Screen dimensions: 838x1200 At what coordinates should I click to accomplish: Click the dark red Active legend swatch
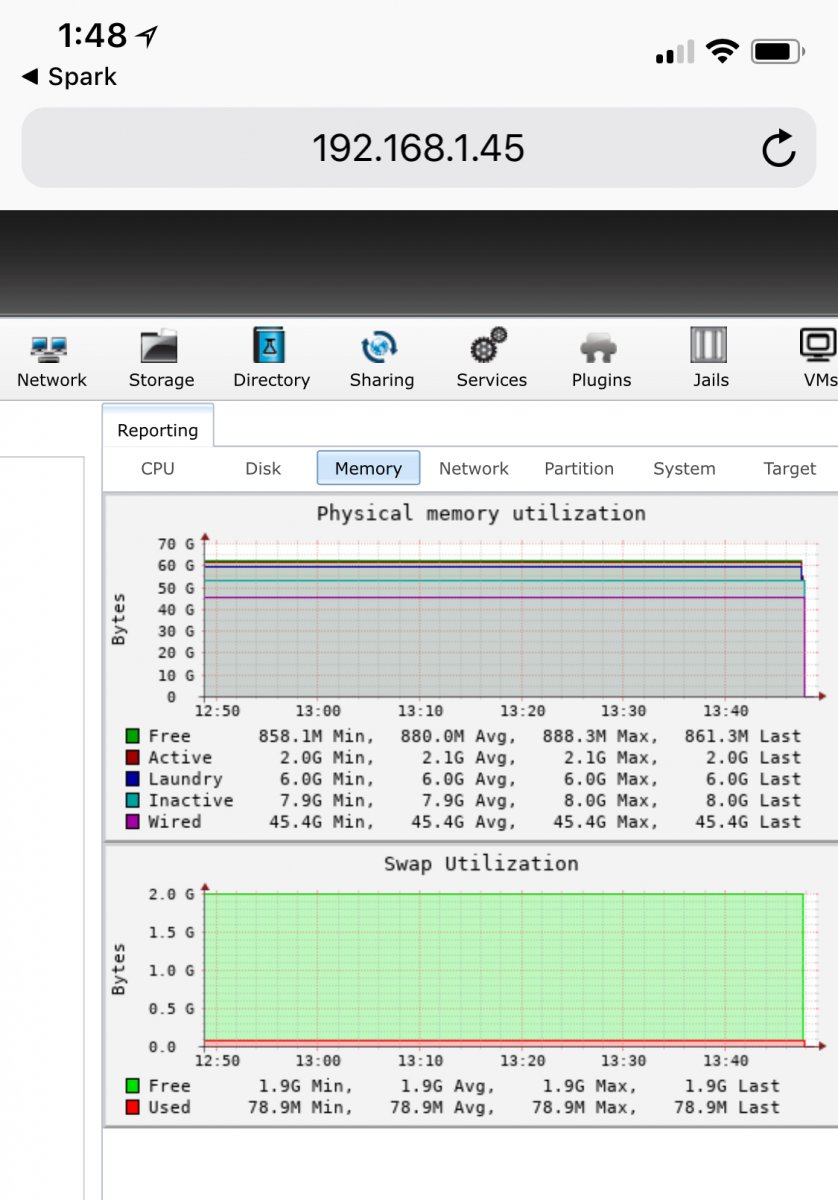pos(132,758)
